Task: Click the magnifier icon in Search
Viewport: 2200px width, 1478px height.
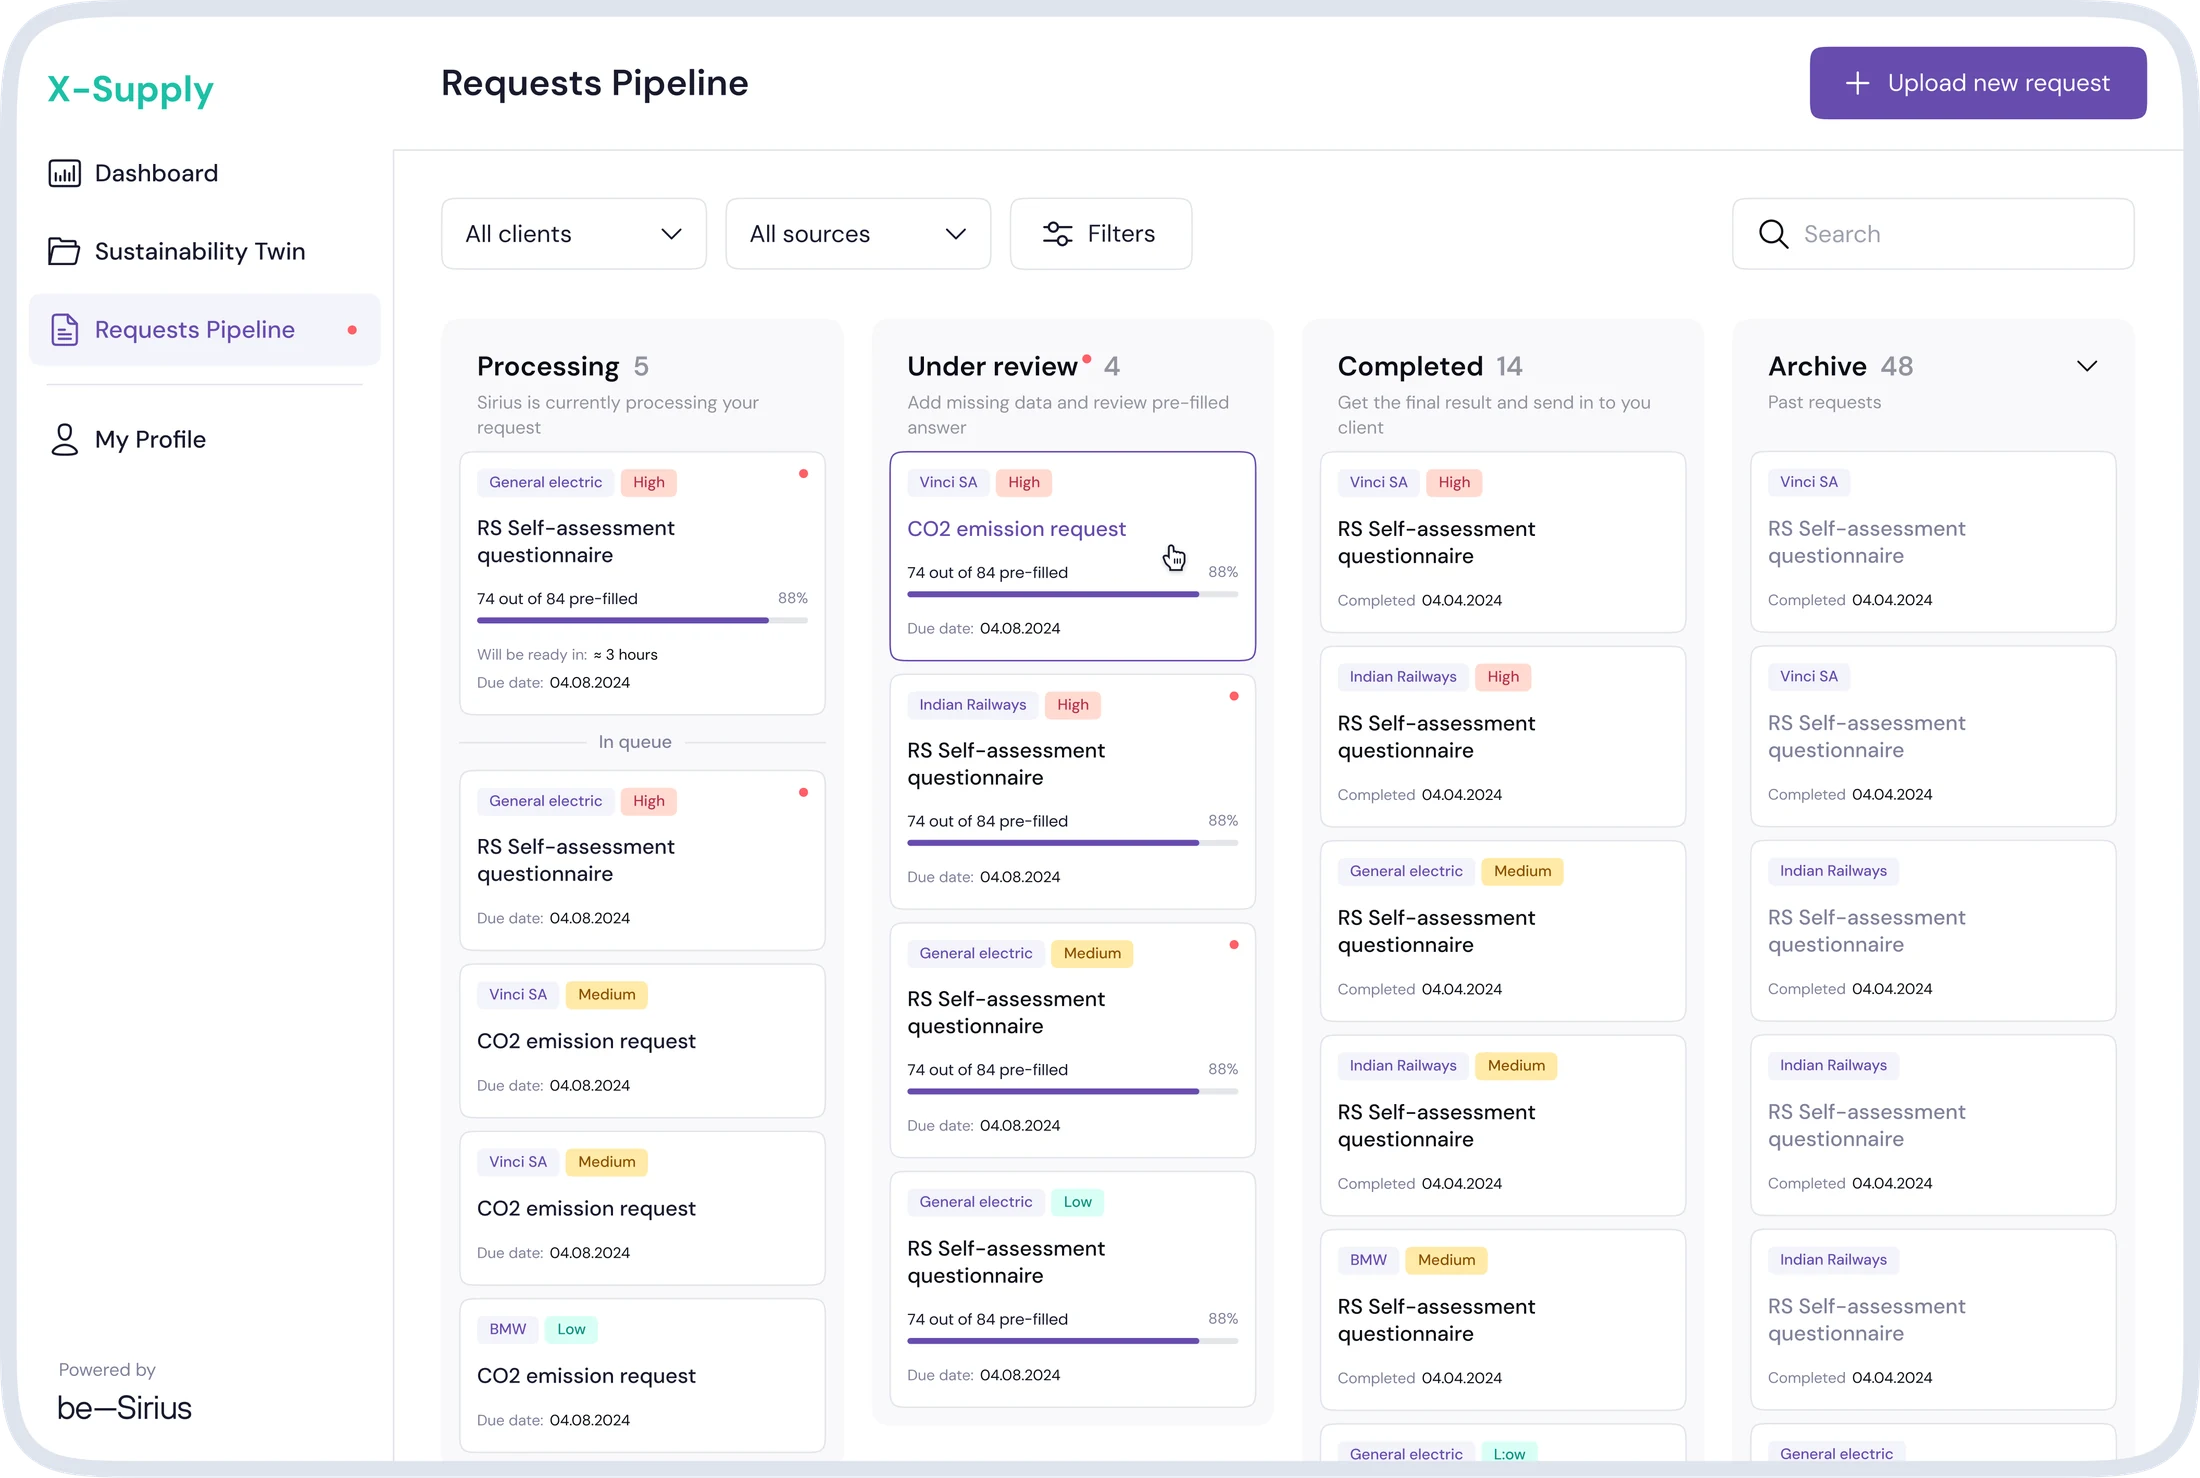Action: coord(1773,234)
